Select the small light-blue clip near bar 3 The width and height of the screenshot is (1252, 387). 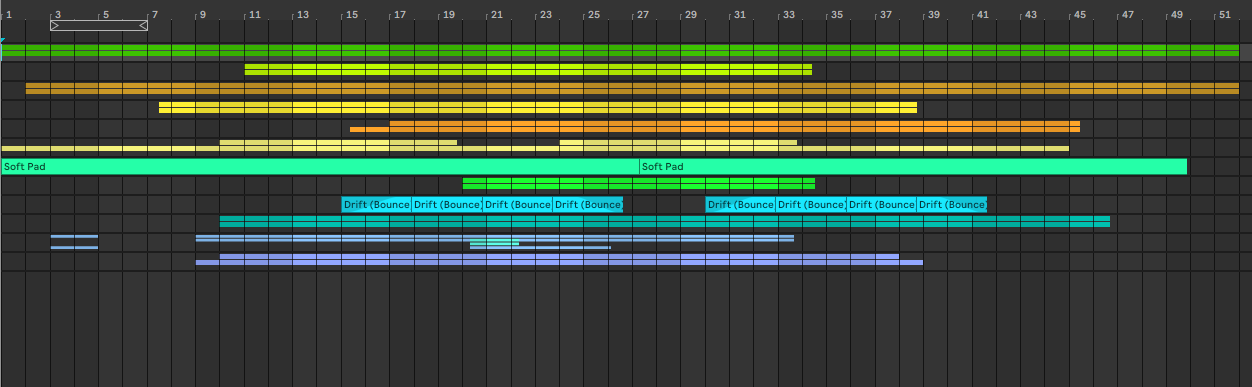coord(74,242)
